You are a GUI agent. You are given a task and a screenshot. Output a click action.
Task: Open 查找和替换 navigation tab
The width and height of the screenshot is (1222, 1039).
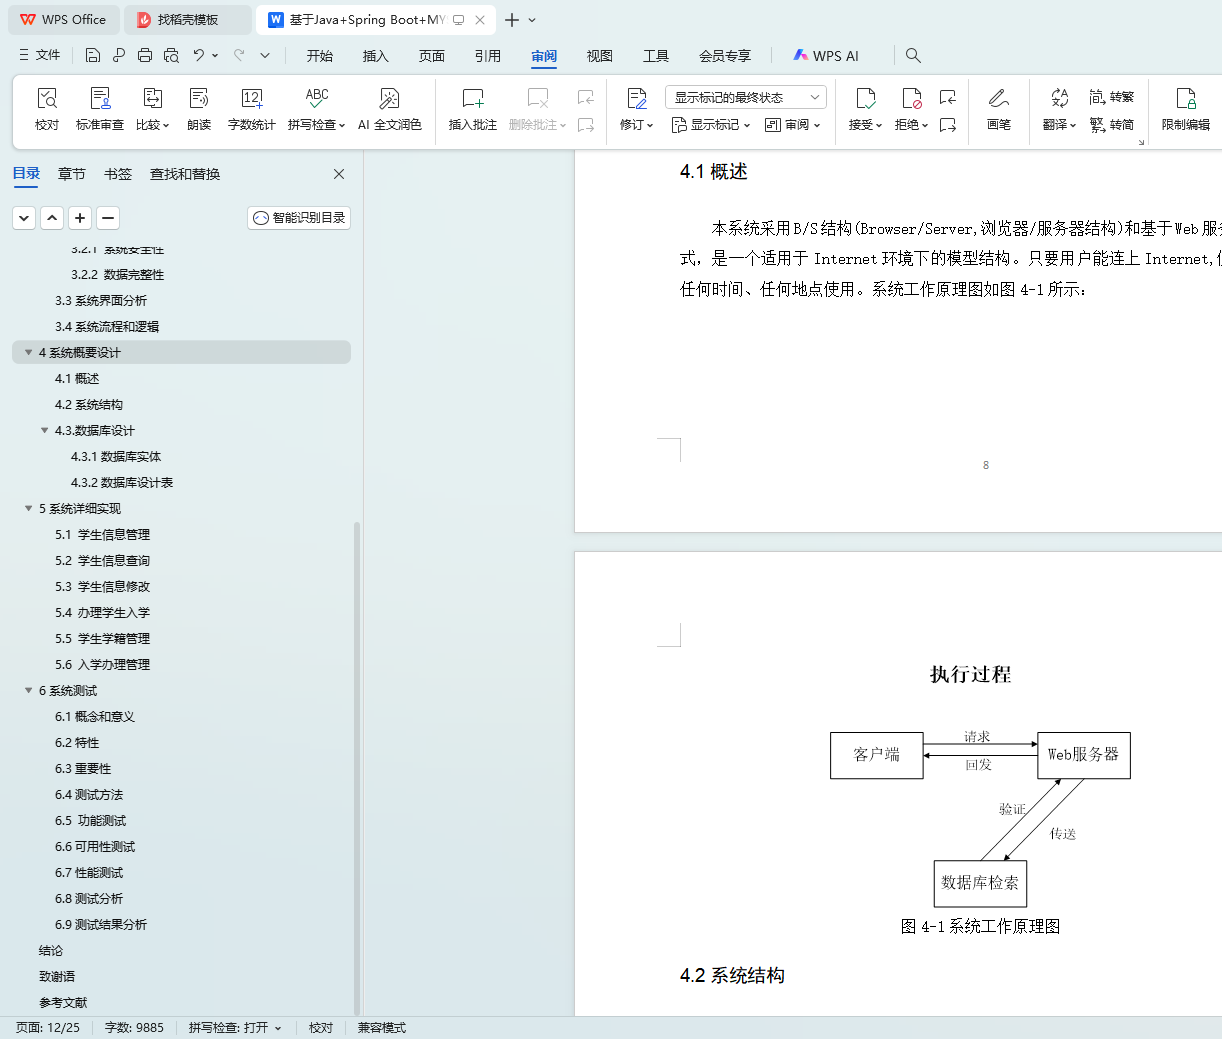tap(185, 174)
